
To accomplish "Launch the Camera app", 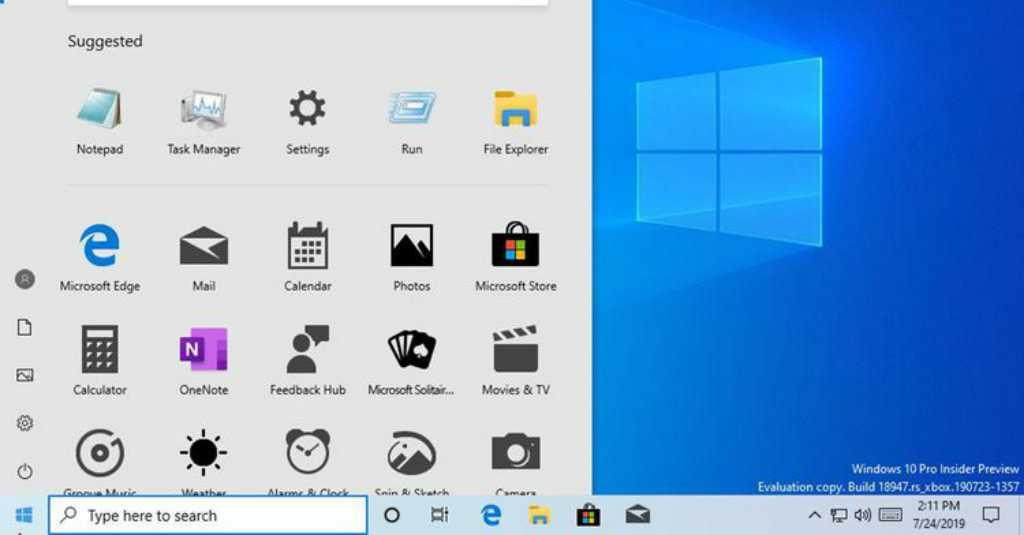I will pos(515,461).
